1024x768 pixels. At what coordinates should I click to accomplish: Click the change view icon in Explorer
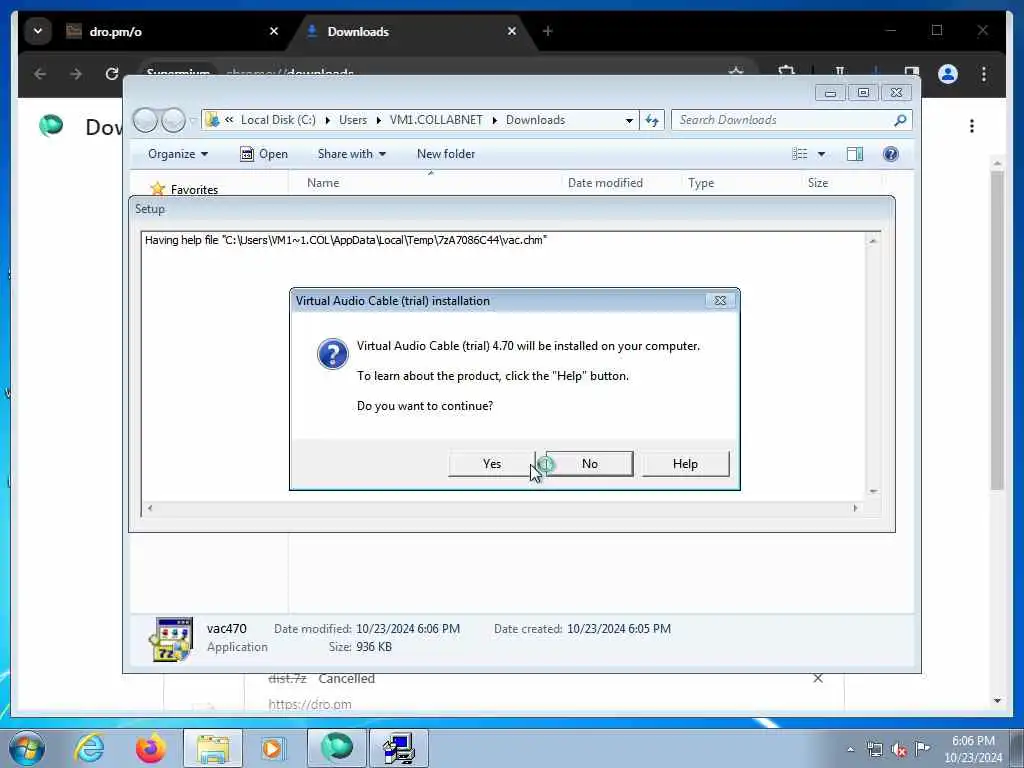[800, 154]
